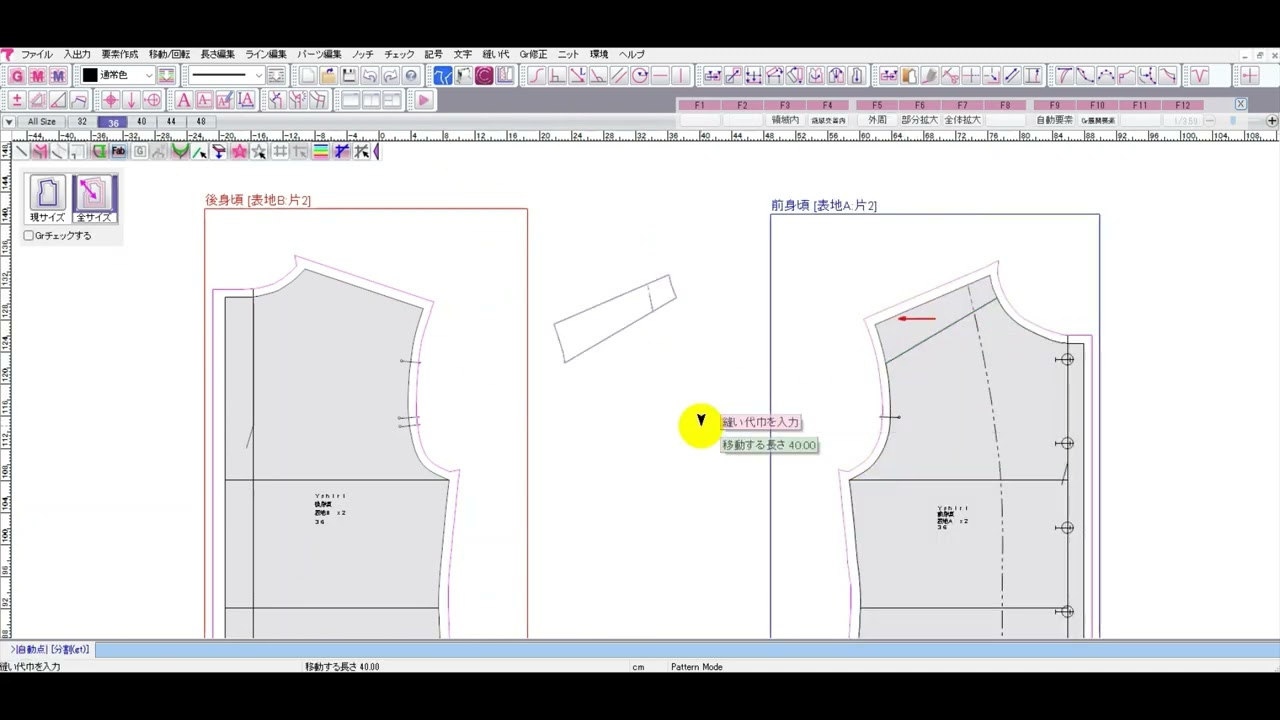Click the pink star icon
This screenshot has height=720, width=1280.
point(240,152)
